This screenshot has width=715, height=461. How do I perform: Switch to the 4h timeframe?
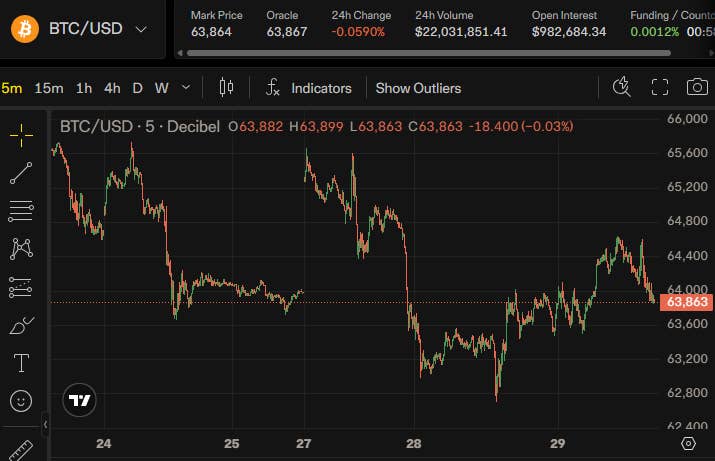pos(112,88)
